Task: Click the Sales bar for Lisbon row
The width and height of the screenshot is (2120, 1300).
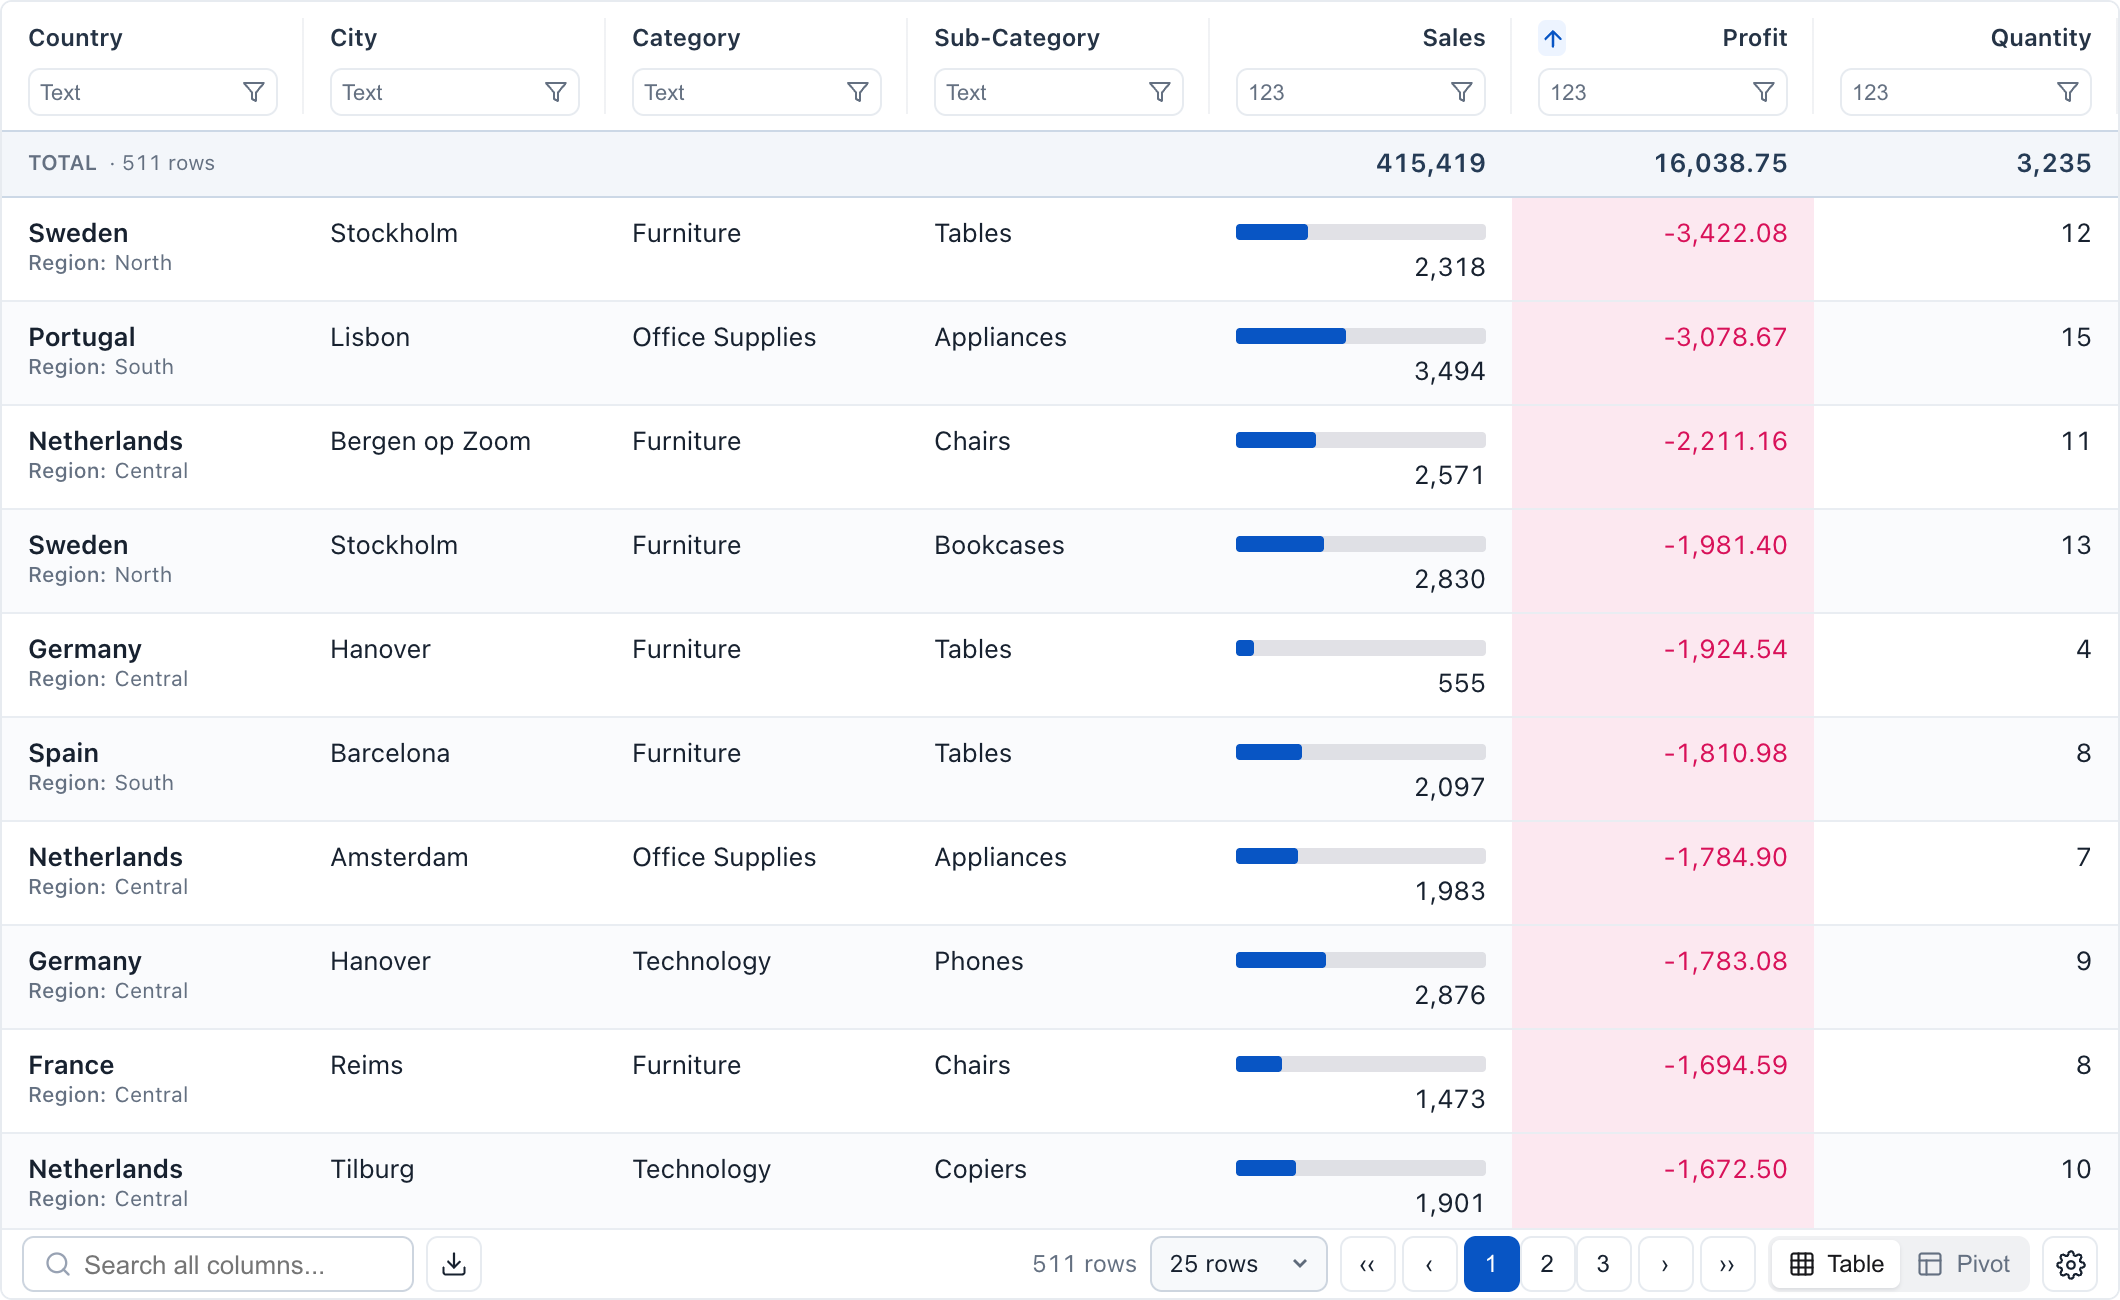Action: [1361, 336]
